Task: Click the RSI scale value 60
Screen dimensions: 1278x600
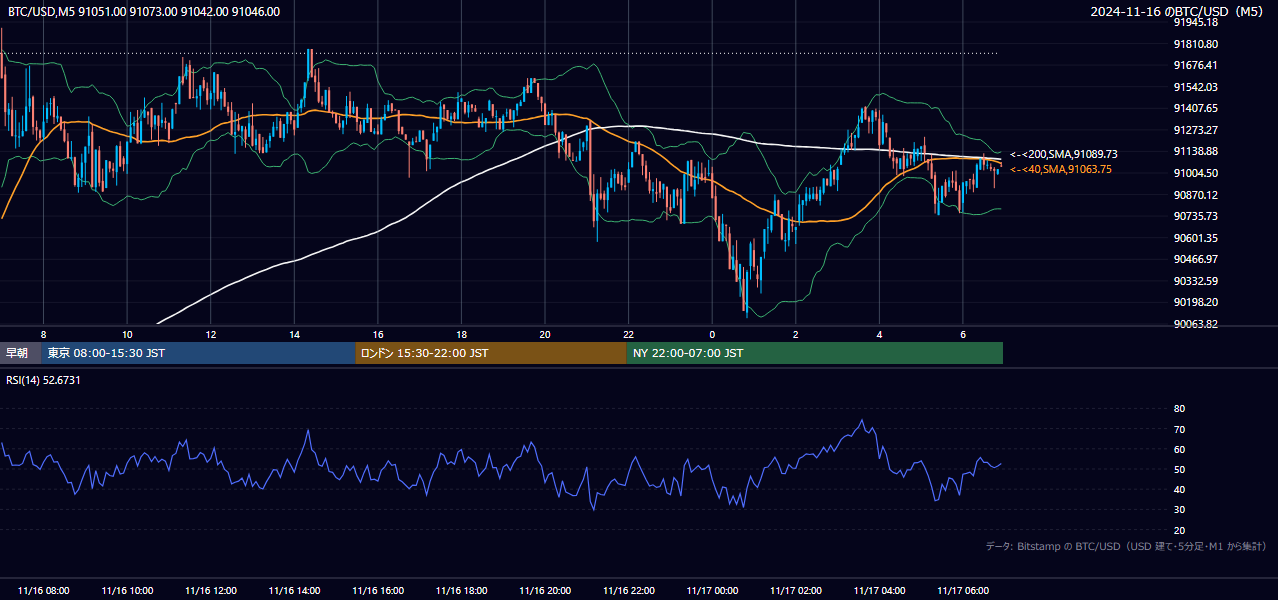Action: pos(1179,449)
